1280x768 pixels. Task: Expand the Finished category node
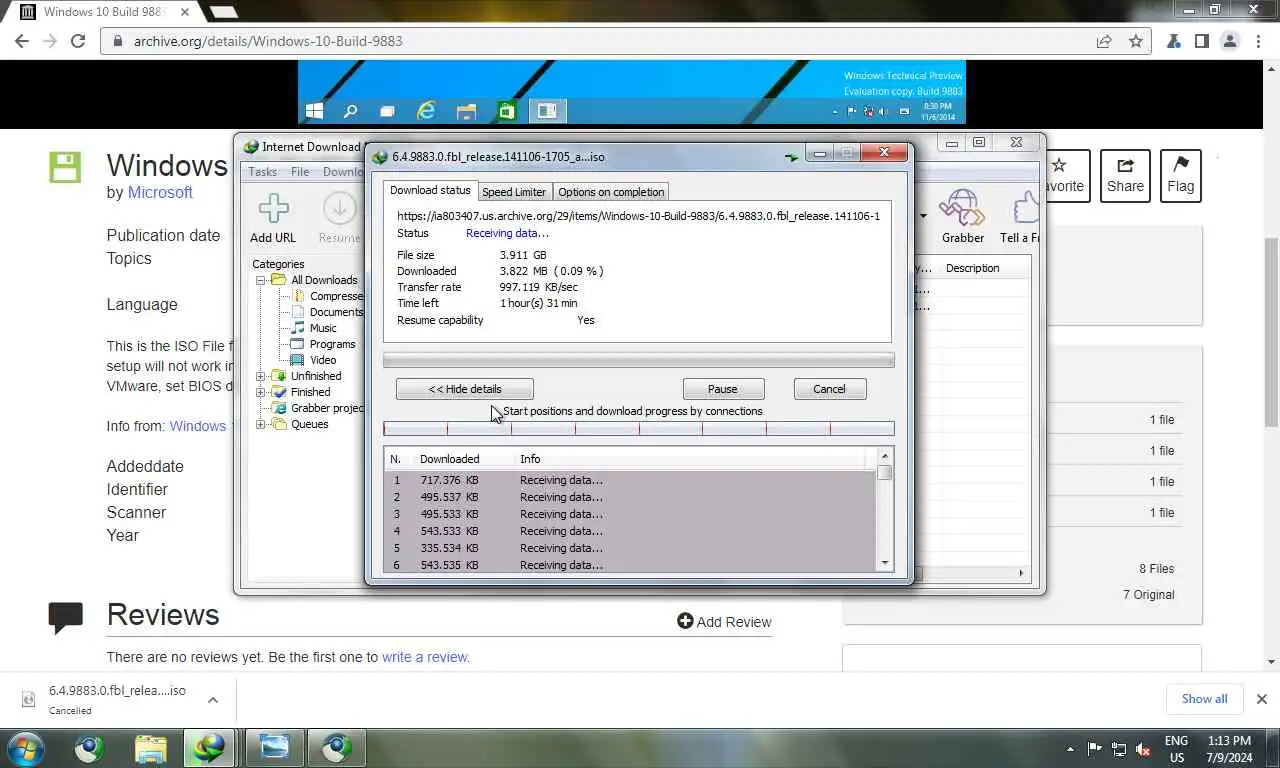click(261, 392)
